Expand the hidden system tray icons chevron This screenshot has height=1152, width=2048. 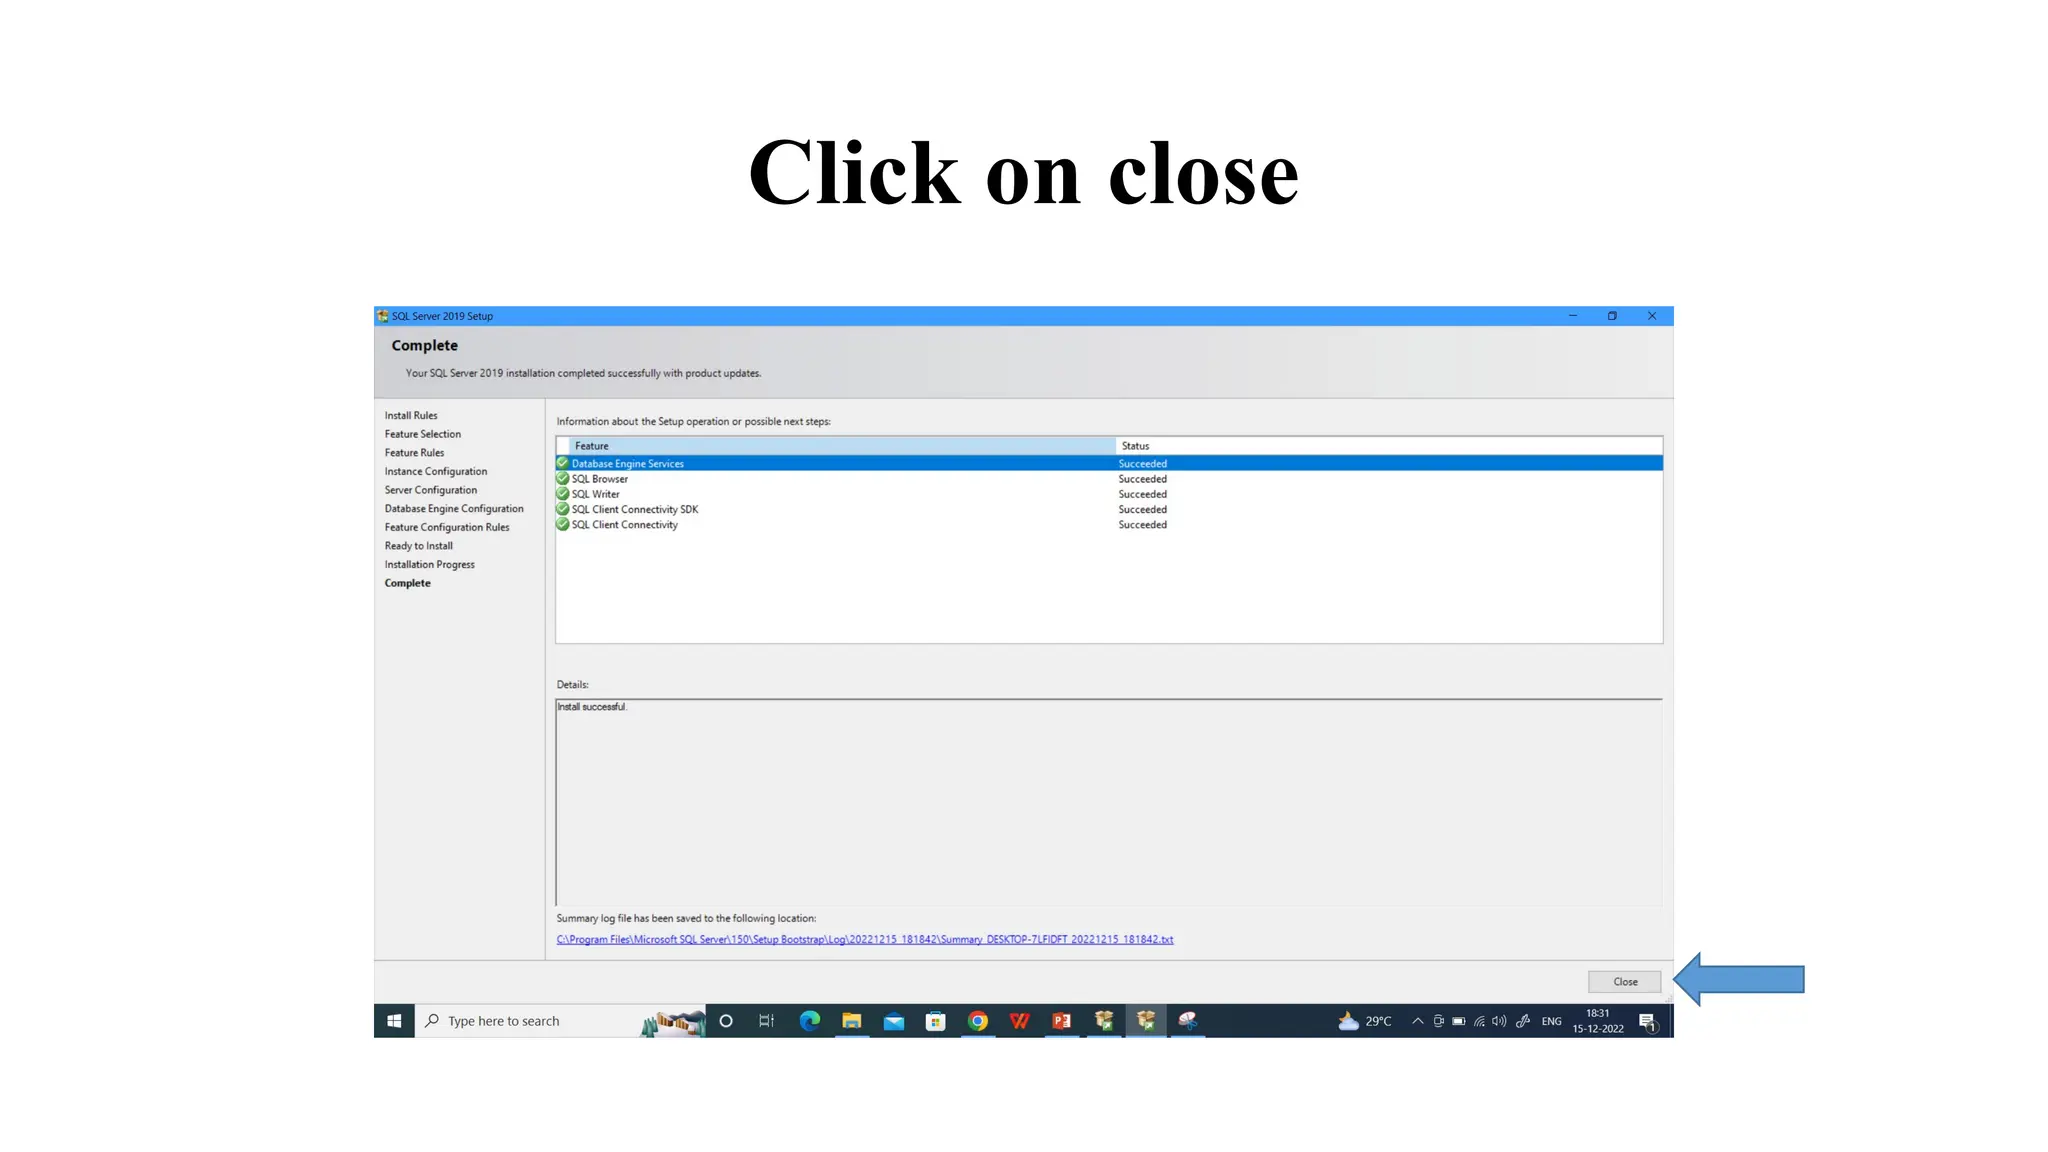[1417, 1021]
